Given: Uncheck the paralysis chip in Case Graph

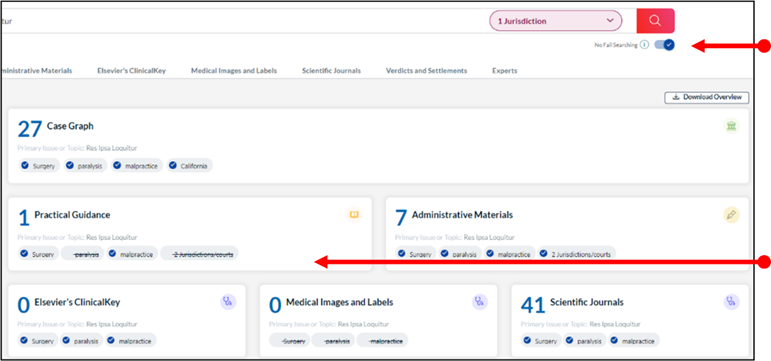Looking at the screenshot, I should tap(85, 166).
